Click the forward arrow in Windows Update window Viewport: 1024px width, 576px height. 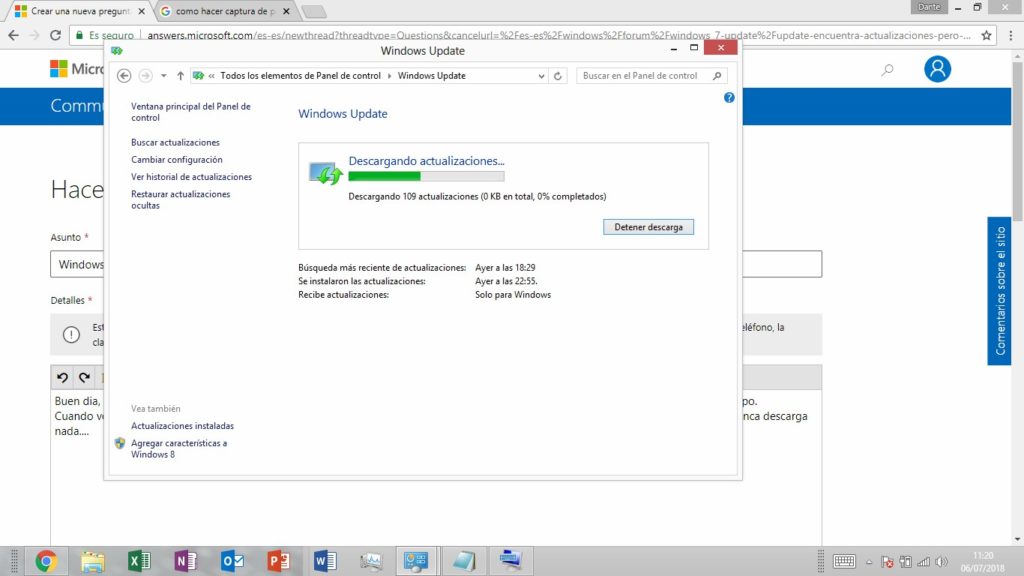click(x=146, y=76)
